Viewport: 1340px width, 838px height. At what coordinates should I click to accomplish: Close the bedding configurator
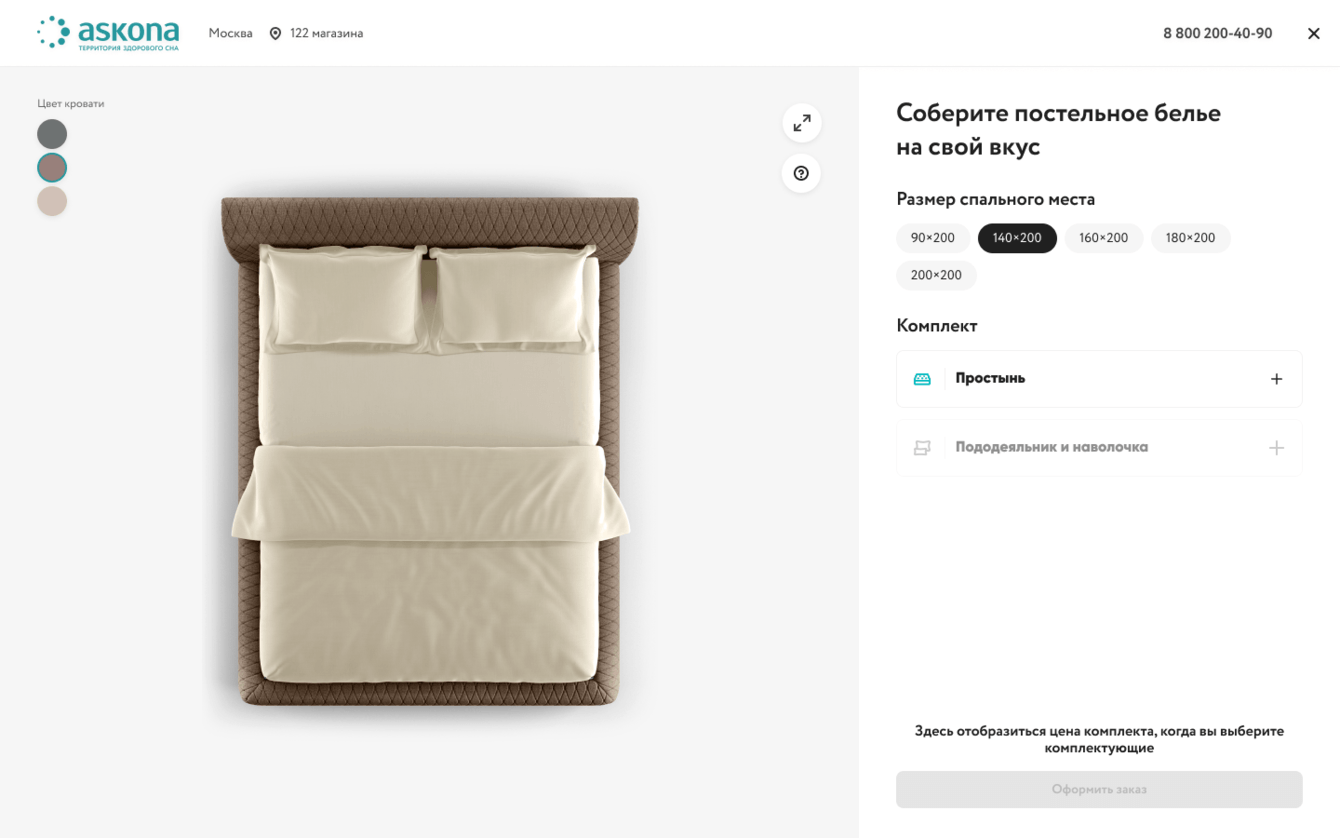1313,34
